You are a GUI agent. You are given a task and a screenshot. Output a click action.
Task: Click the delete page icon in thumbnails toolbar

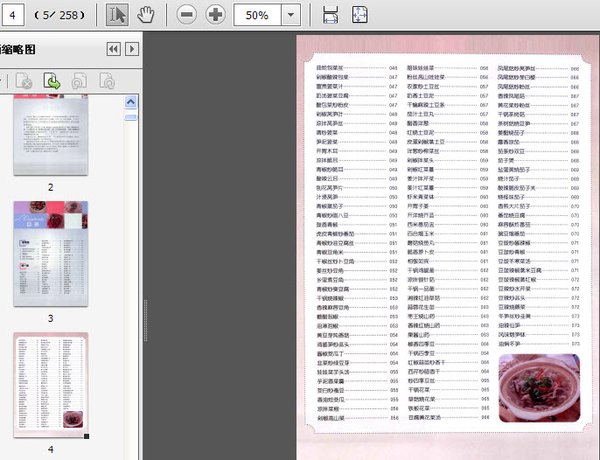(23, 81)
